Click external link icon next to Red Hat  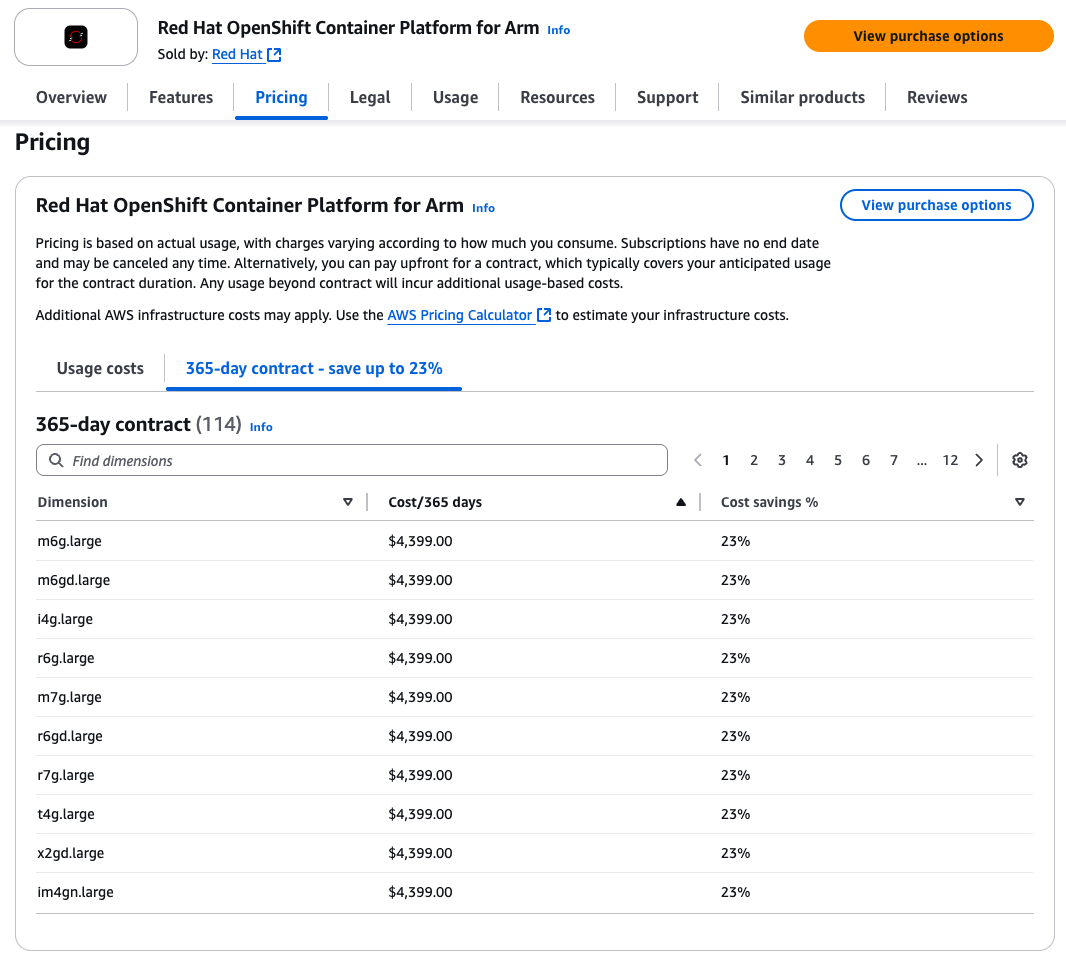coord(274,54)
